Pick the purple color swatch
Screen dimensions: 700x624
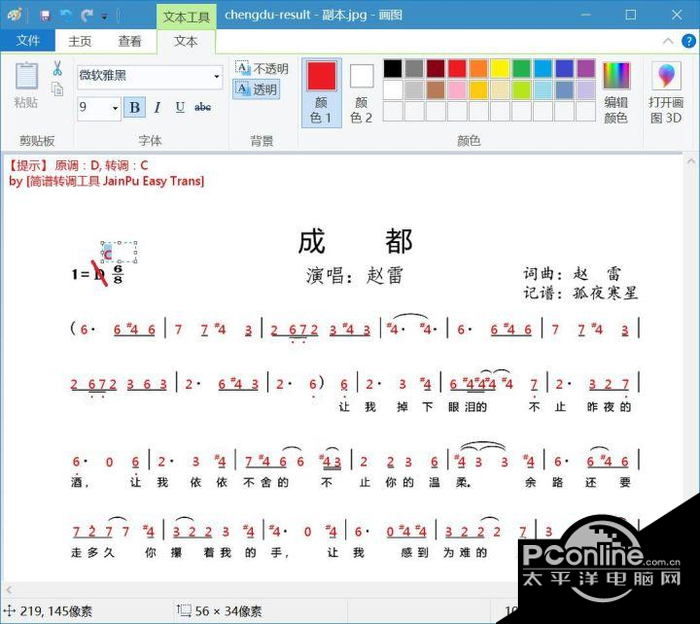pos(586,69)
